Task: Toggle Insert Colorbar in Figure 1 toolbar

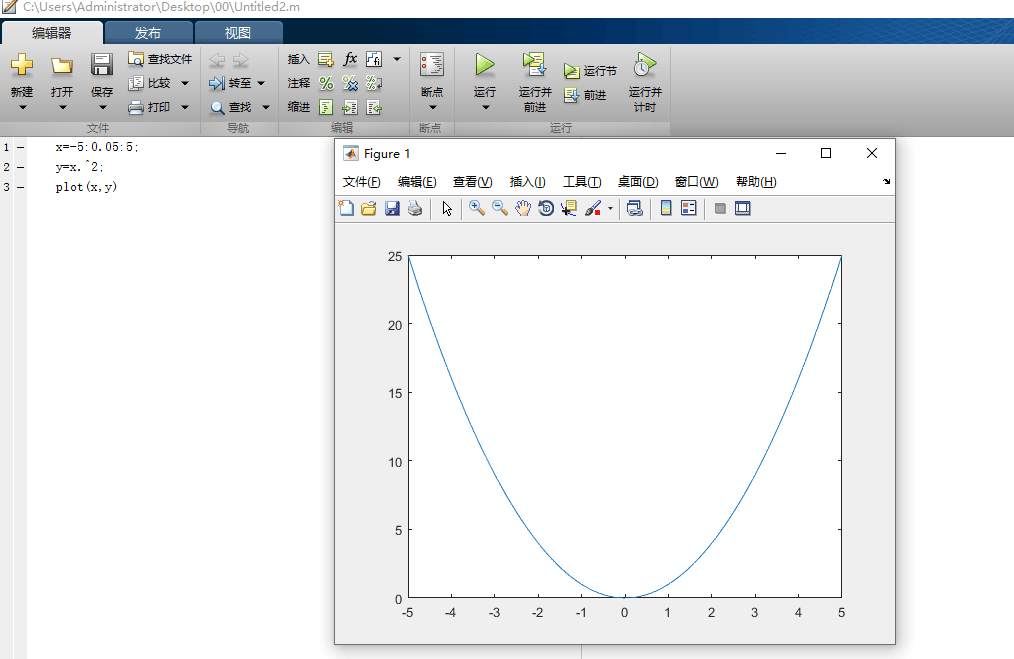Action: pyautogui.click(x=665, y=208)
